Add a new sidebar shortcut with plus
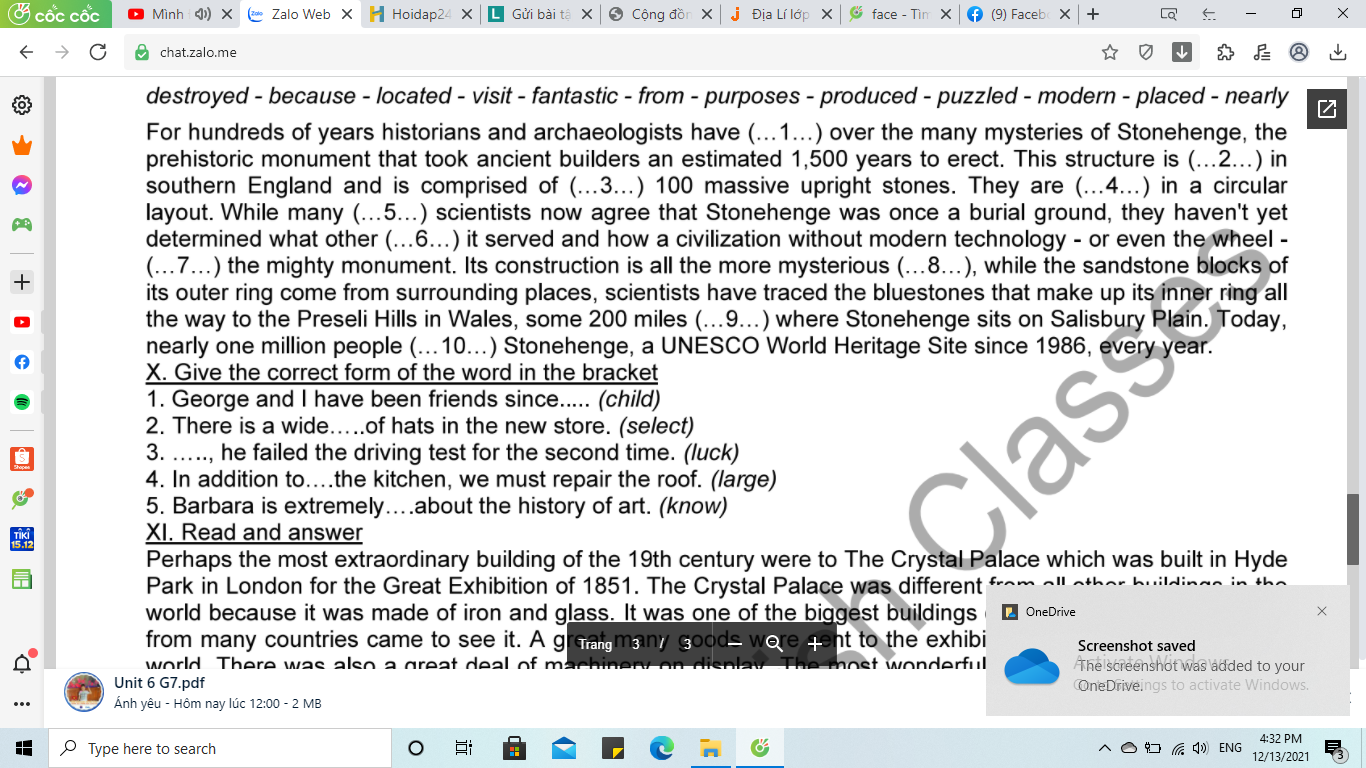 tap(21, 282)
